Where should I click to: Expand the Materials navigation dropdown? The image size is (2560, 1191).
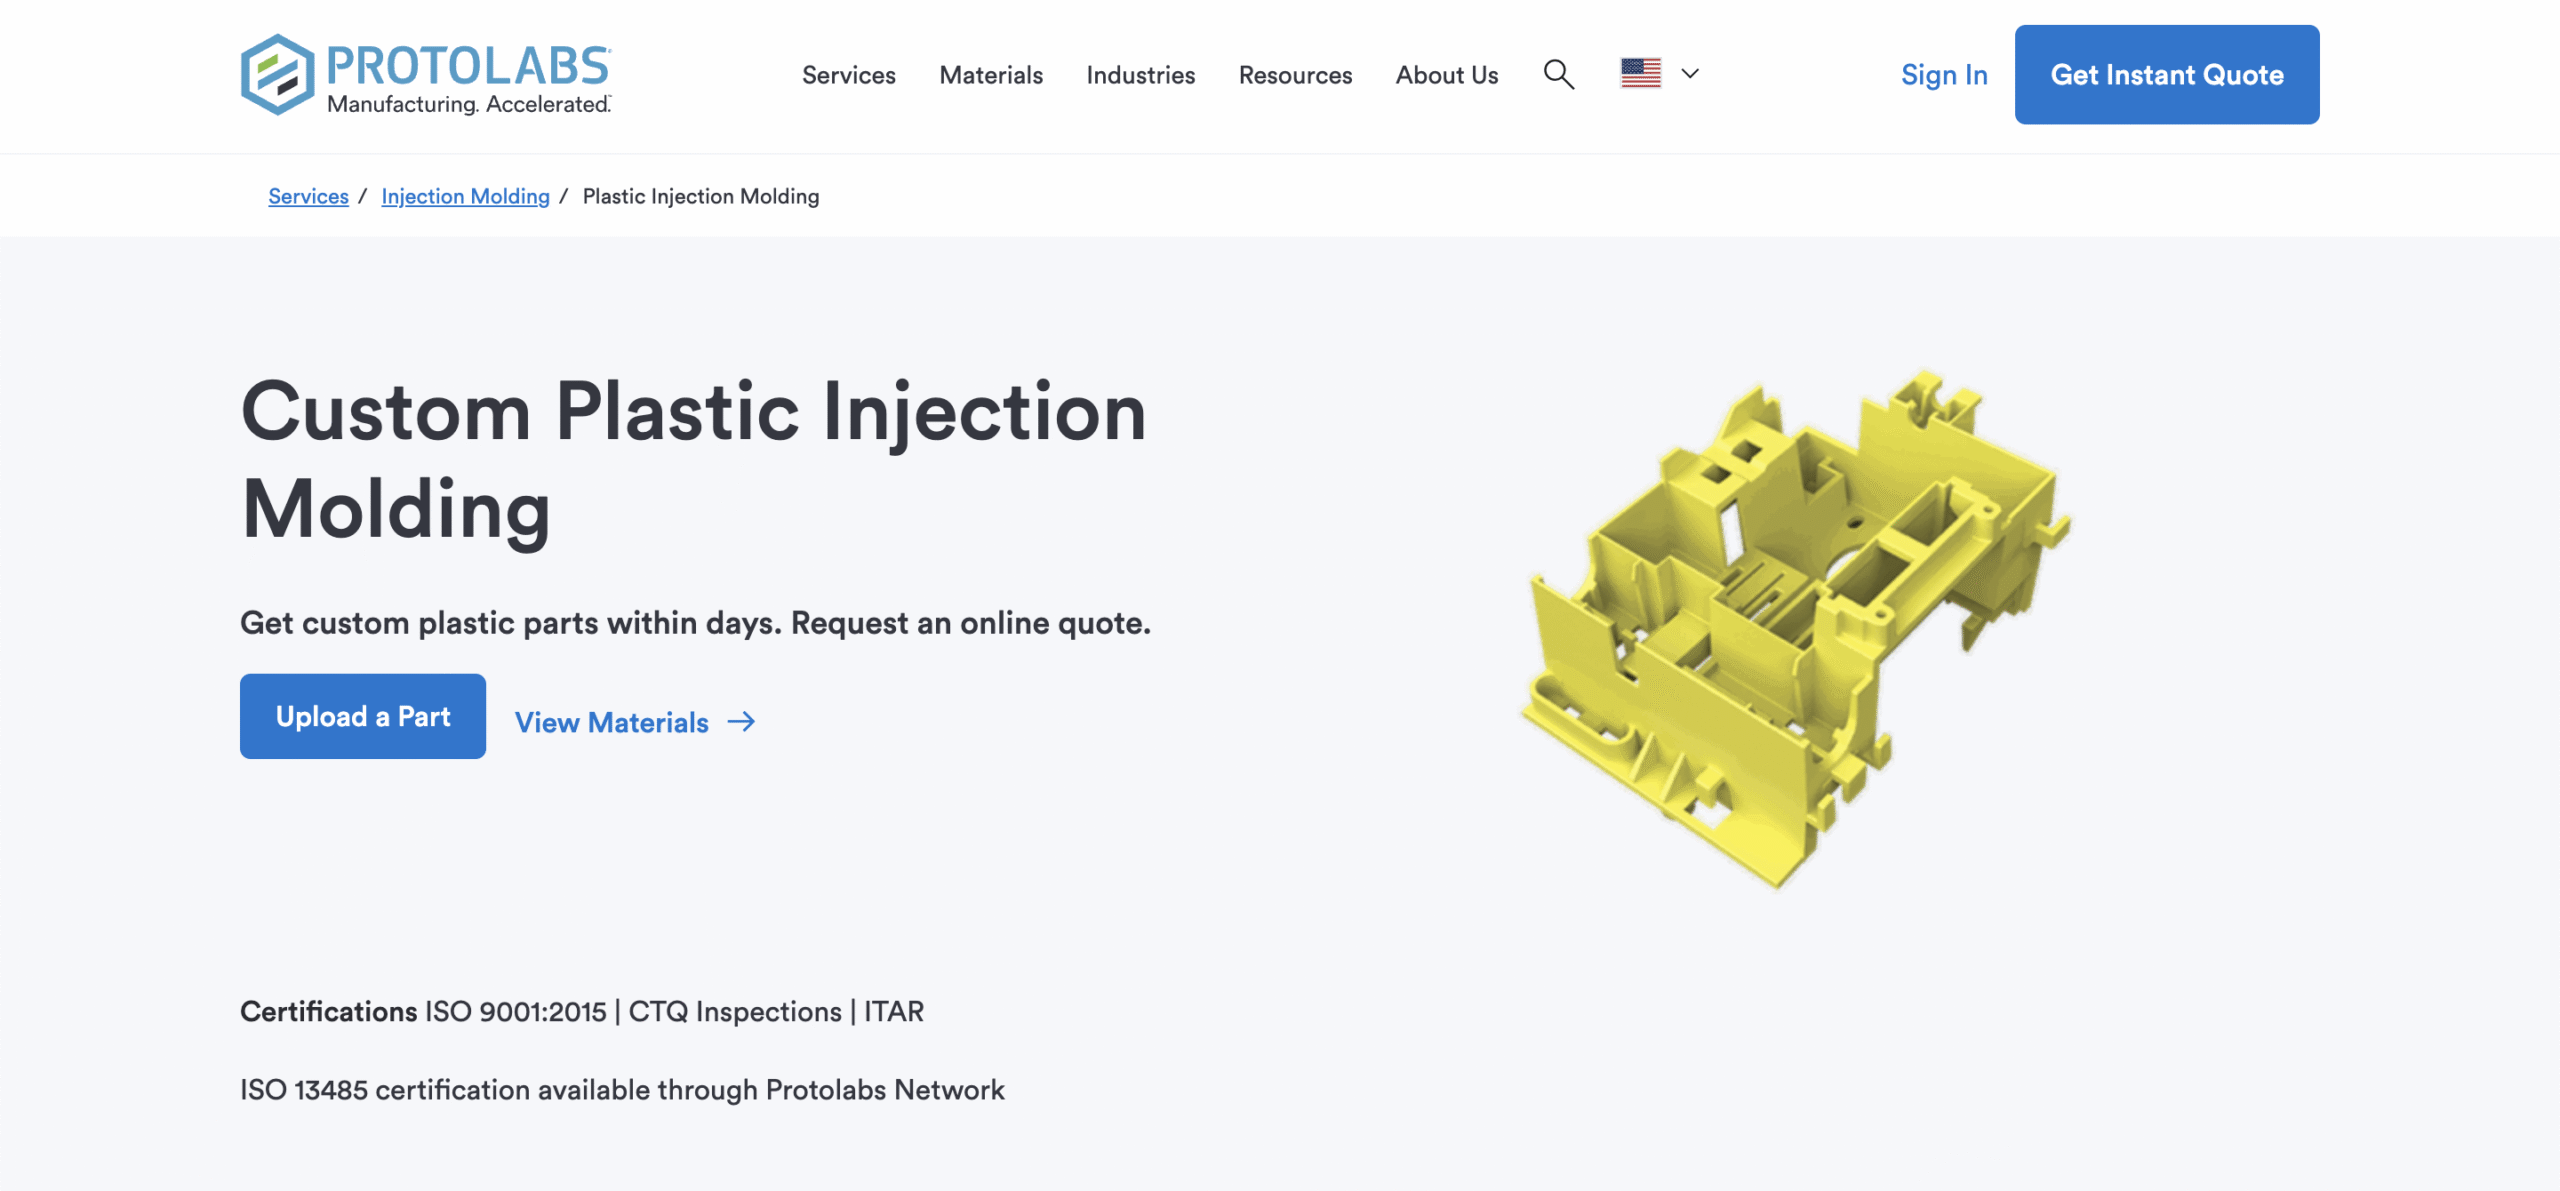click(x=990, y=75)
